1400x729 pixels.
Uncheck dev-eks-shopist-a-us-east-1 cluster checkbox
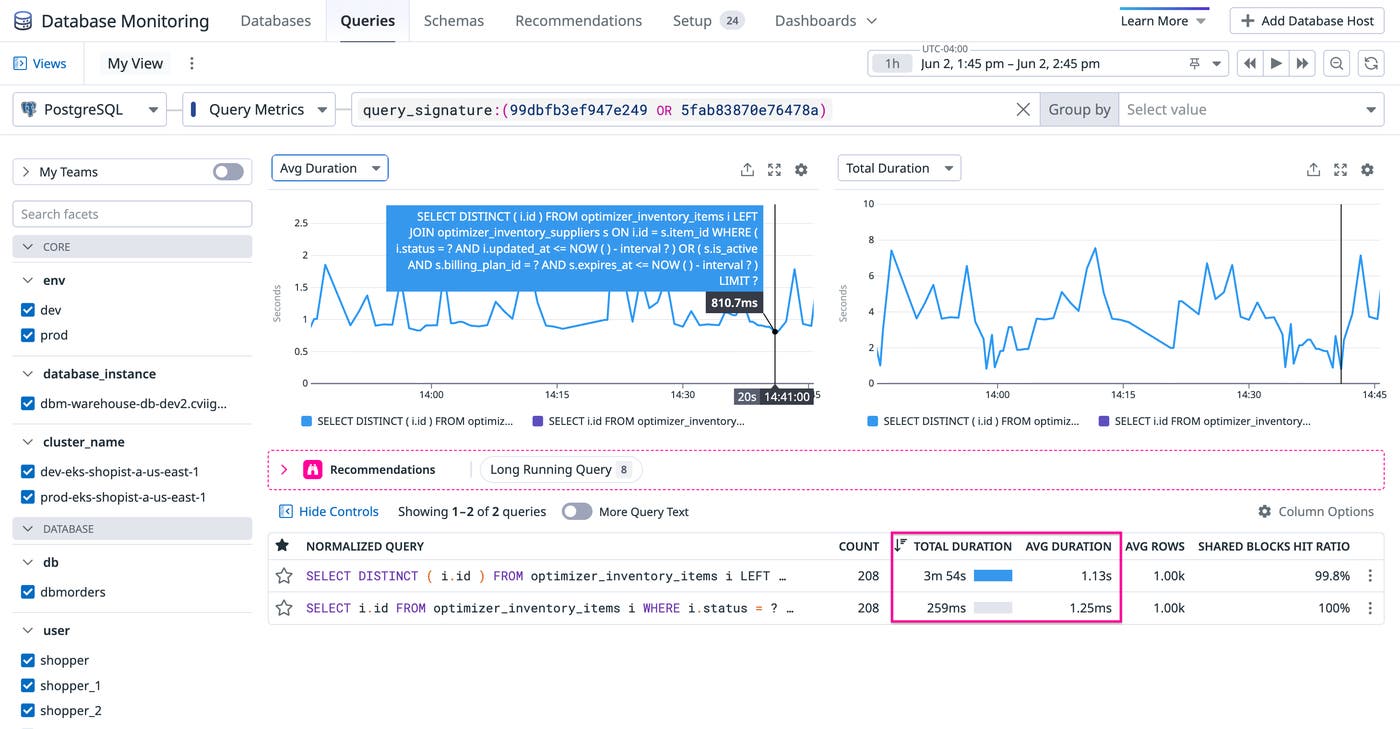(28, 471)
